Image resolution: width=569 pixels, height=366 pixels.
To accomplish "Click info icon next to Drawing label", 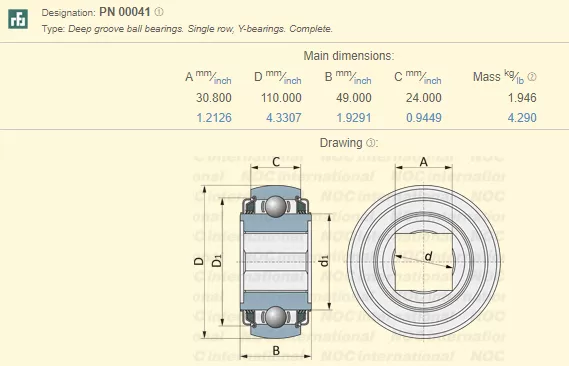I will point(370,143).
